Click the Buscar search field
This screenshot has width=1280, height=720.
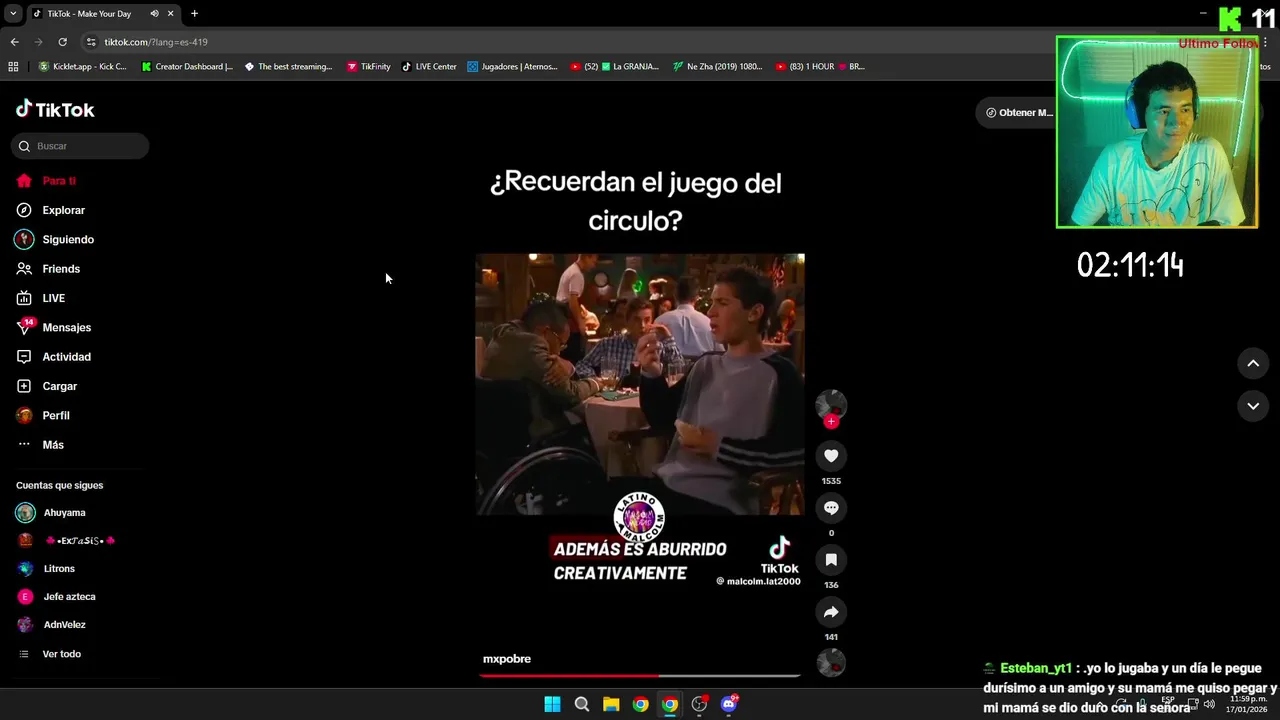point(80,146)
